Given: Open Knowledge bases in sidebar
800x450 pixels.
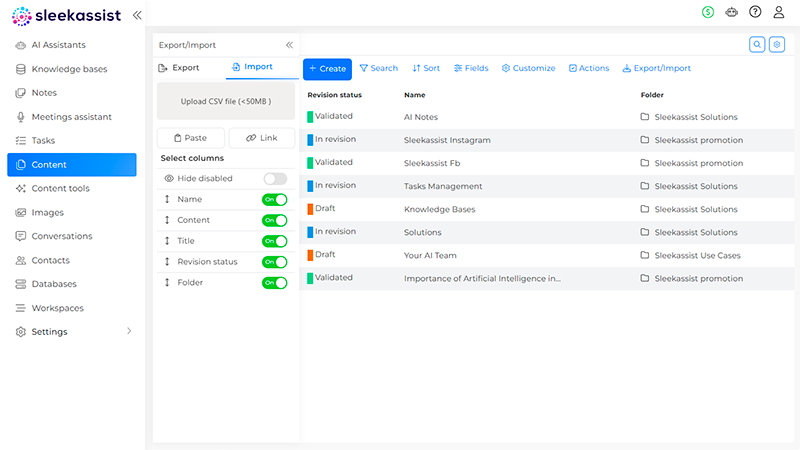Looking at the screenshot, I should click(x=71, y=69).
